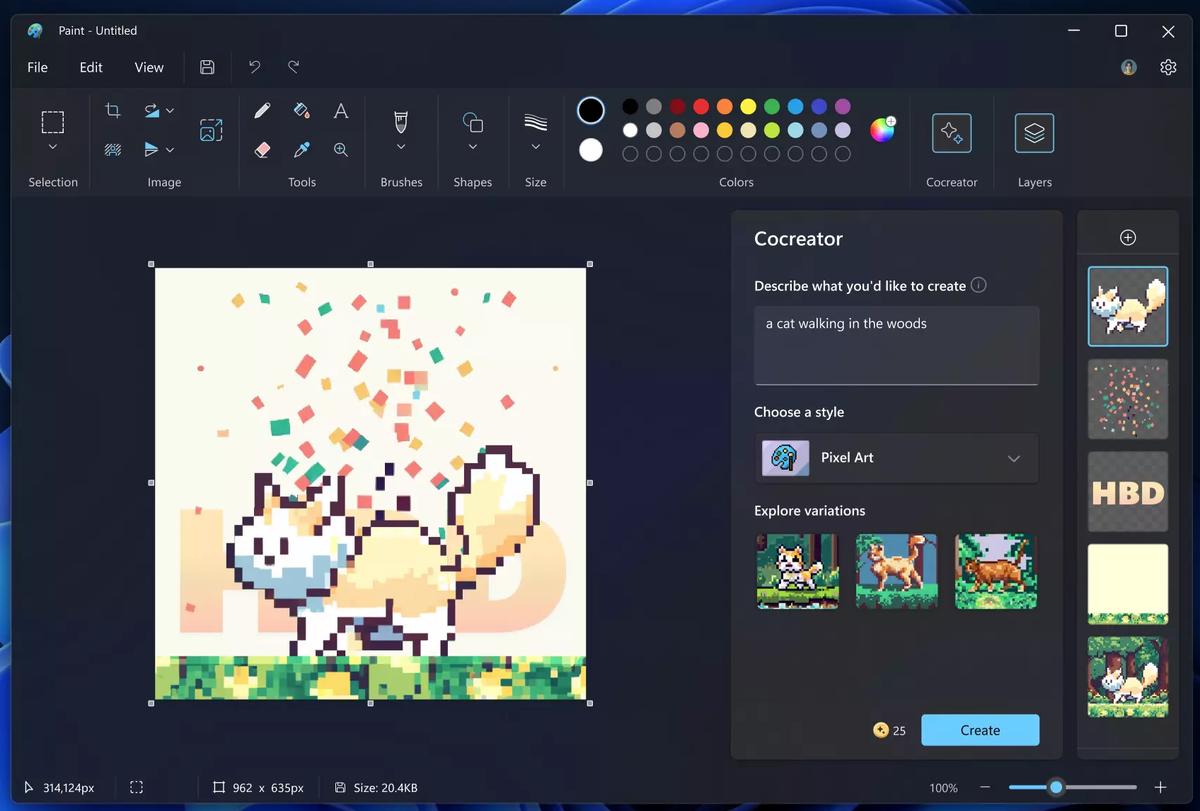1200x811 pixels.
Task: Click the zoom in plus icon
Action: (1161, 788)
